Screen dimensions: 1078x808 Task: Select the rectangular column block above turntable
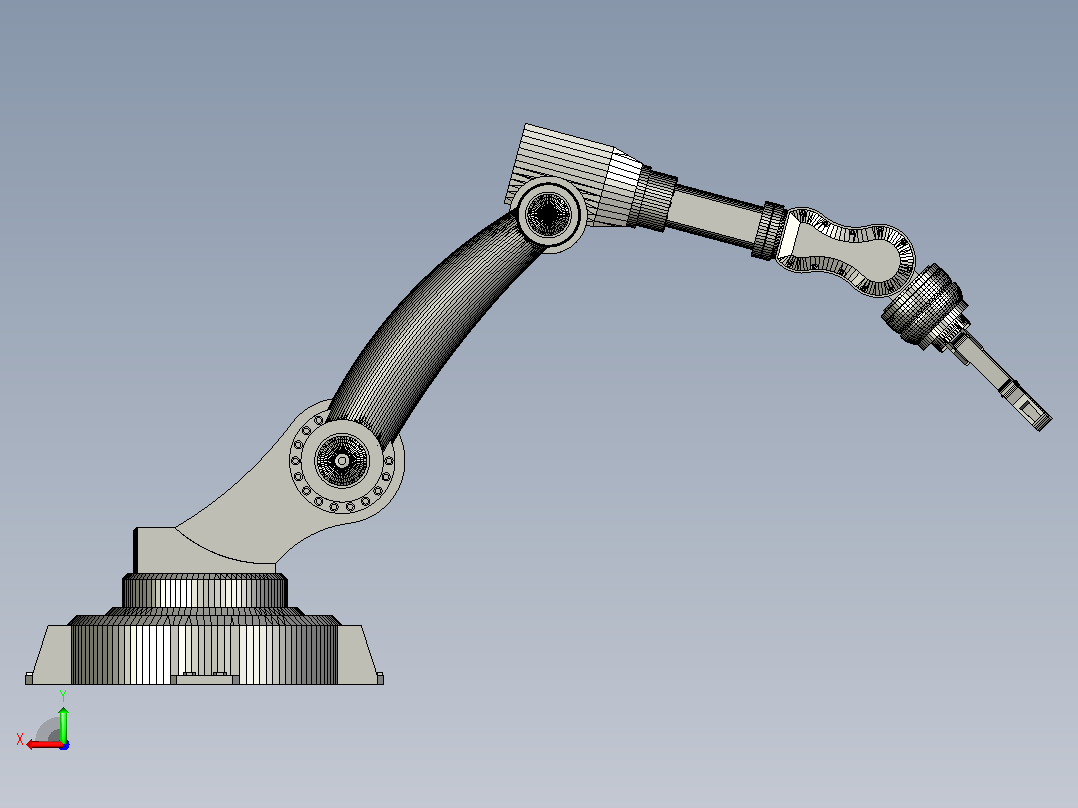point(155,550)
